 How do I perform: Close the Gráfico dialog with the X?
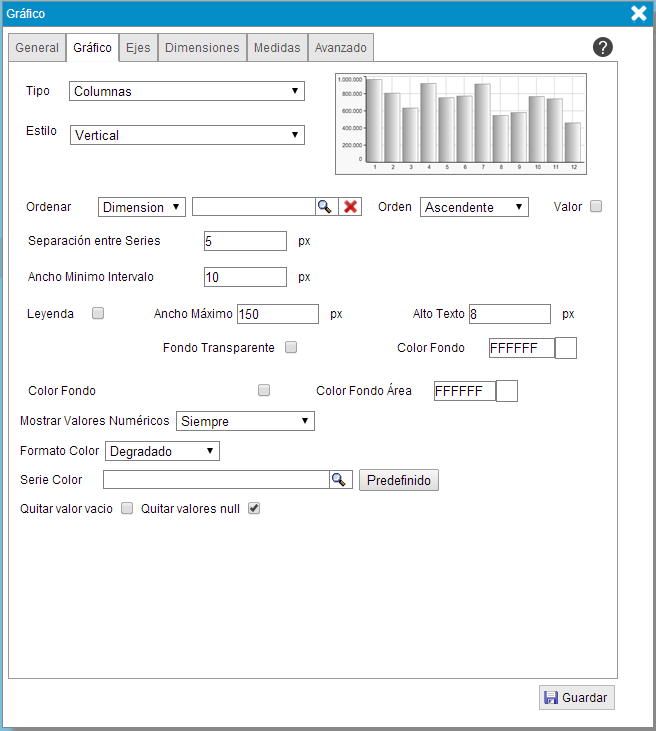[638, 13]
